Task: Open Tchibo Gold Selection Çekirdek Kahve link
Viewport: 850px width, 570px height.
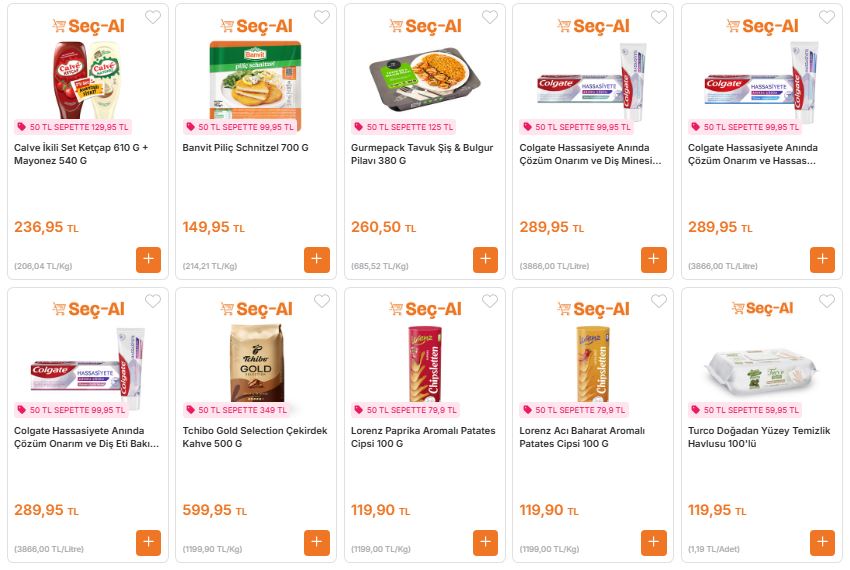Action: click(x=255, y=437)
